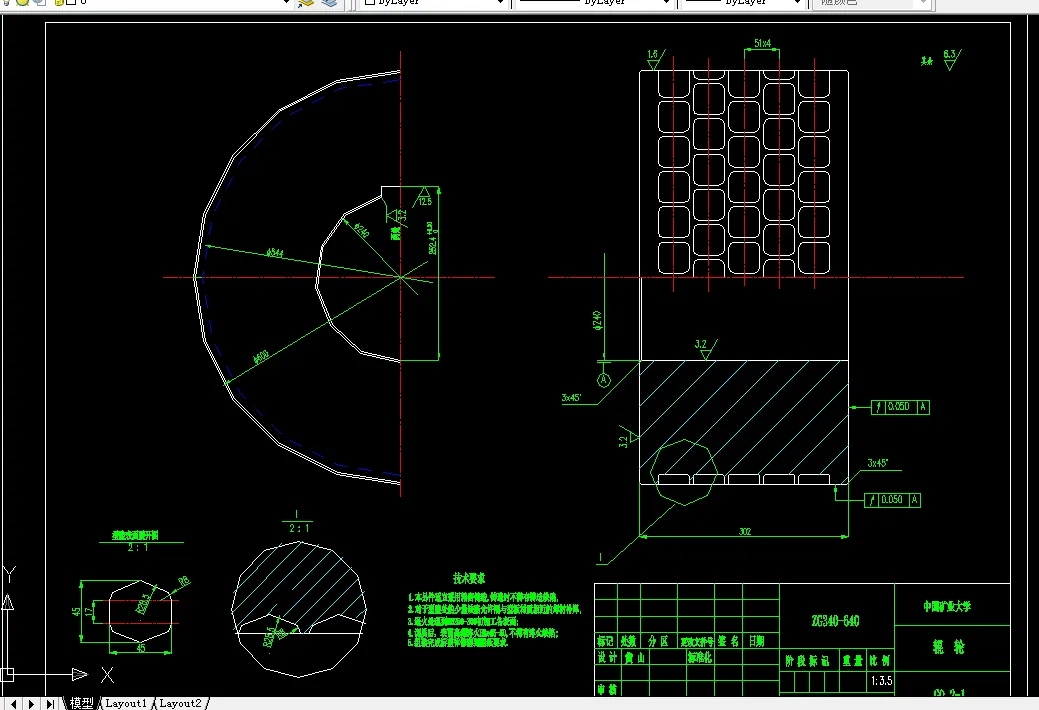Select the 比例 header cell

click(881, 660)
